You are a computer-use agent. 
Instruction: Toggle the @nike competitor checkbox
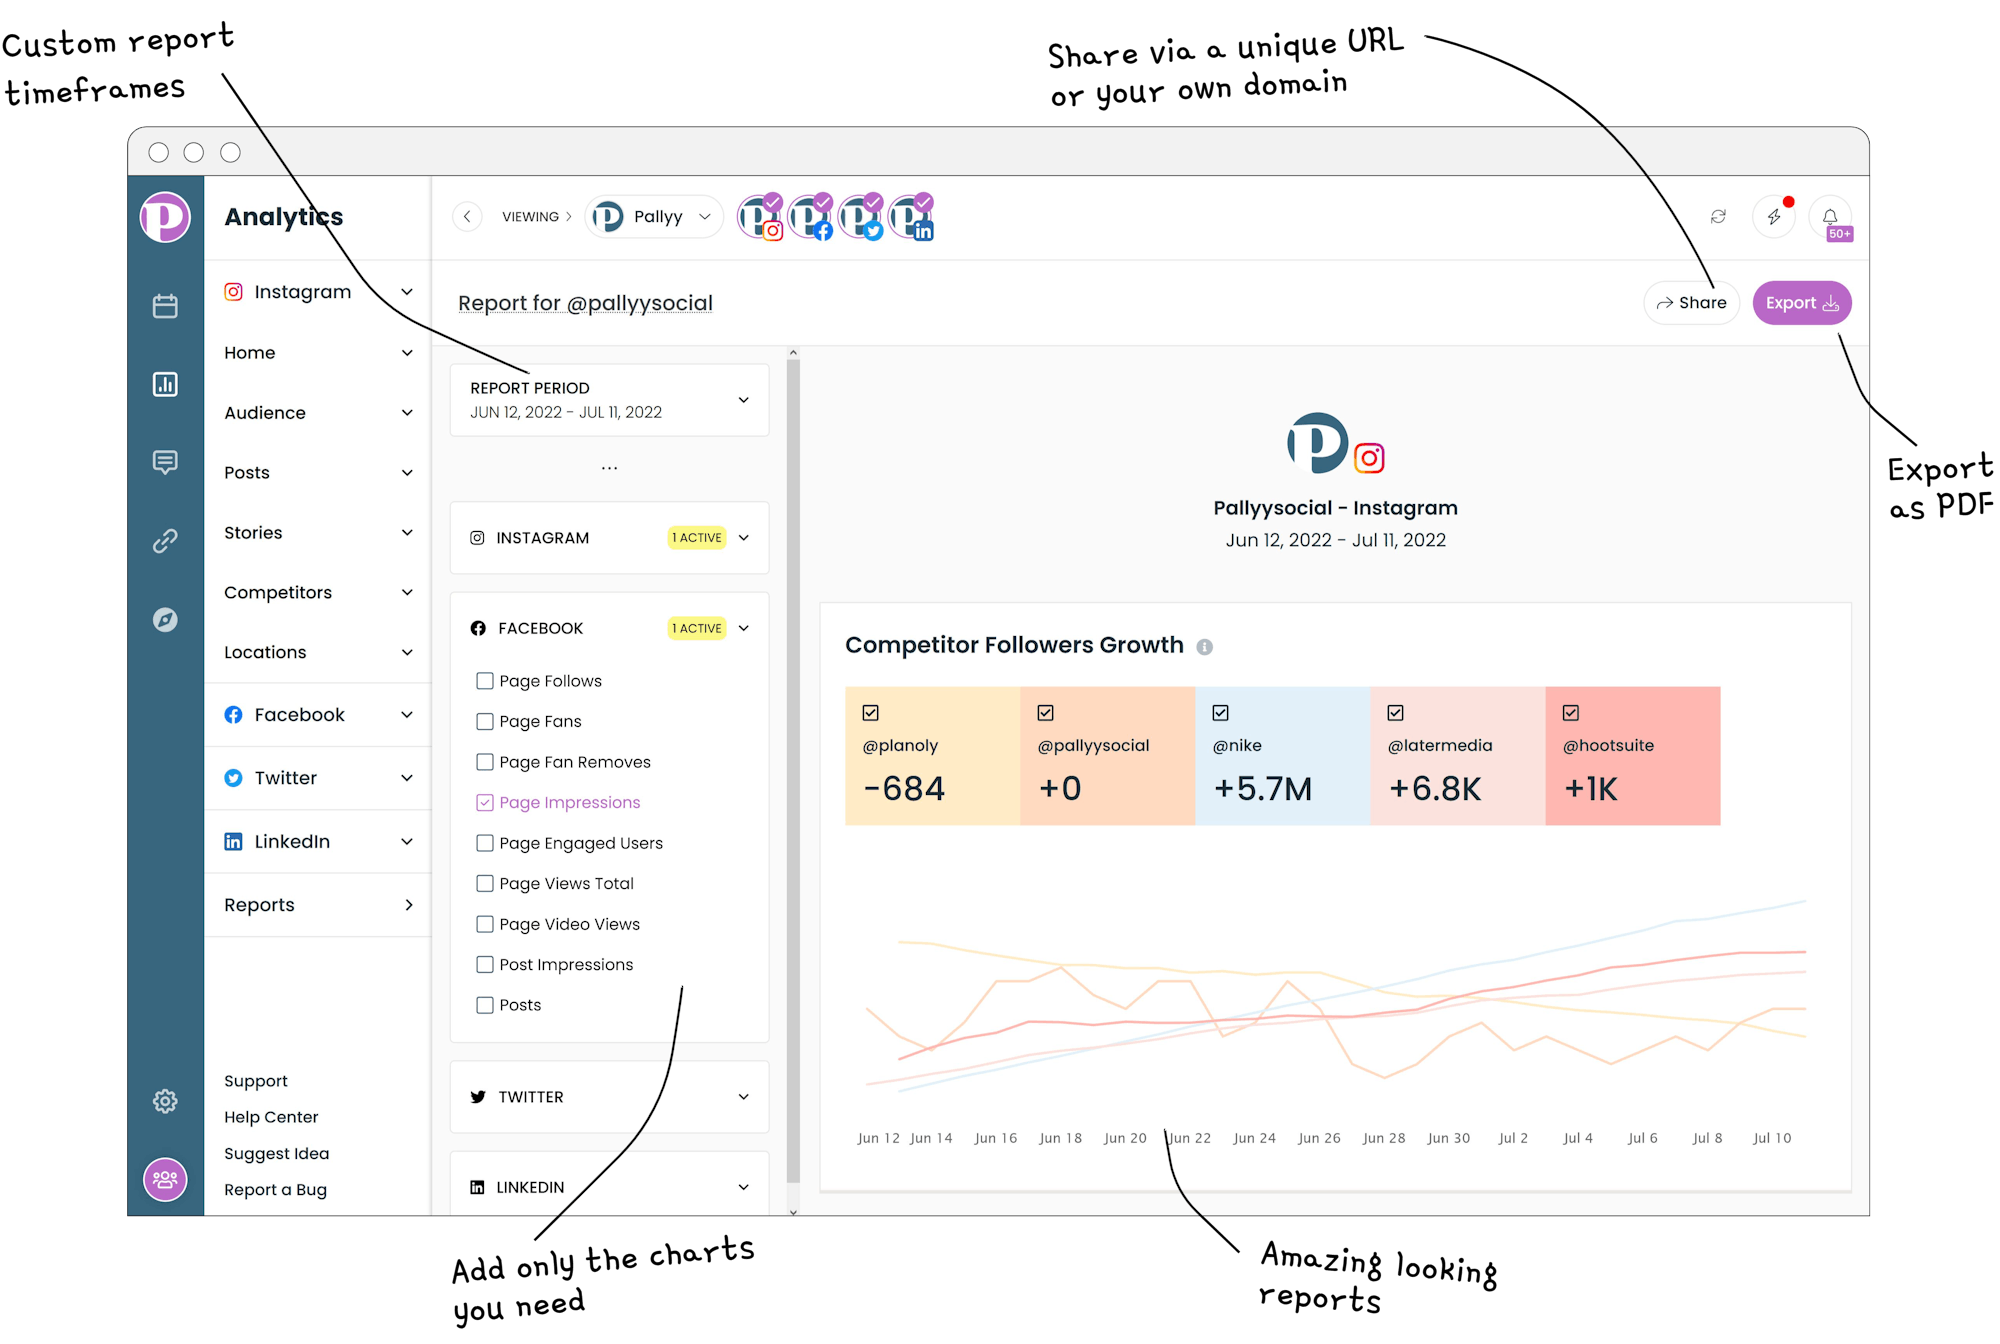point(1220,713)
